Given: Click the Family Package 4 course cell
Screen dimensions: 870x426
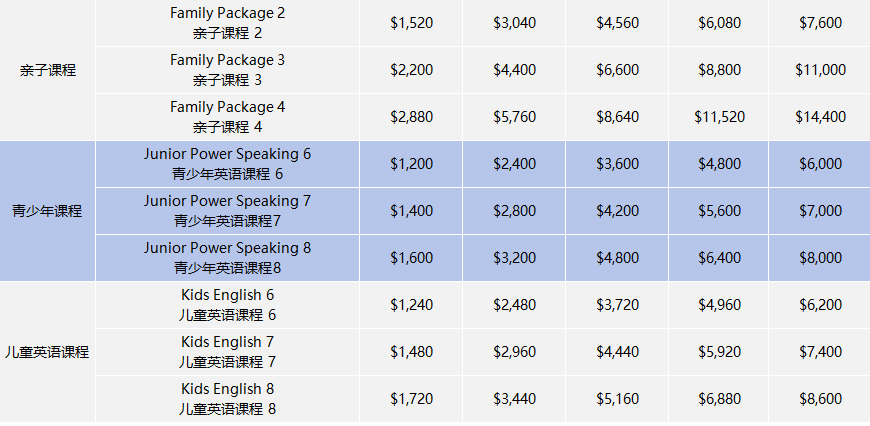Looking at the screenshot, I should pyautogui.click(x=227, y=117).
